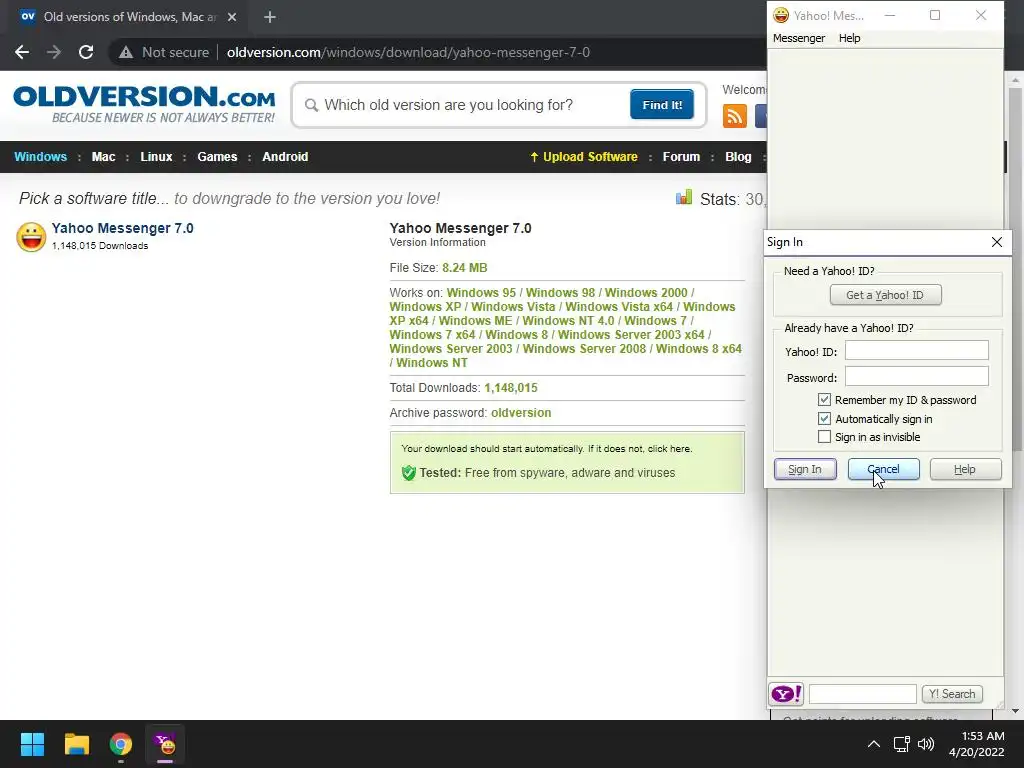Show hidden system tray icons

(873, 744)
